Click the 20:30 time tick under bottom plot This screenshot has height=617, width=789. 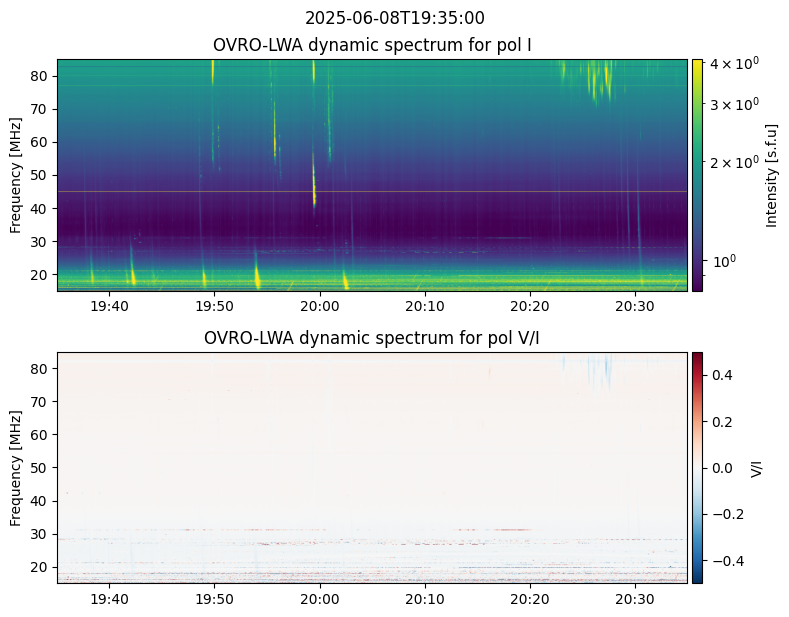pyautogui.click(x=634, y=598)
